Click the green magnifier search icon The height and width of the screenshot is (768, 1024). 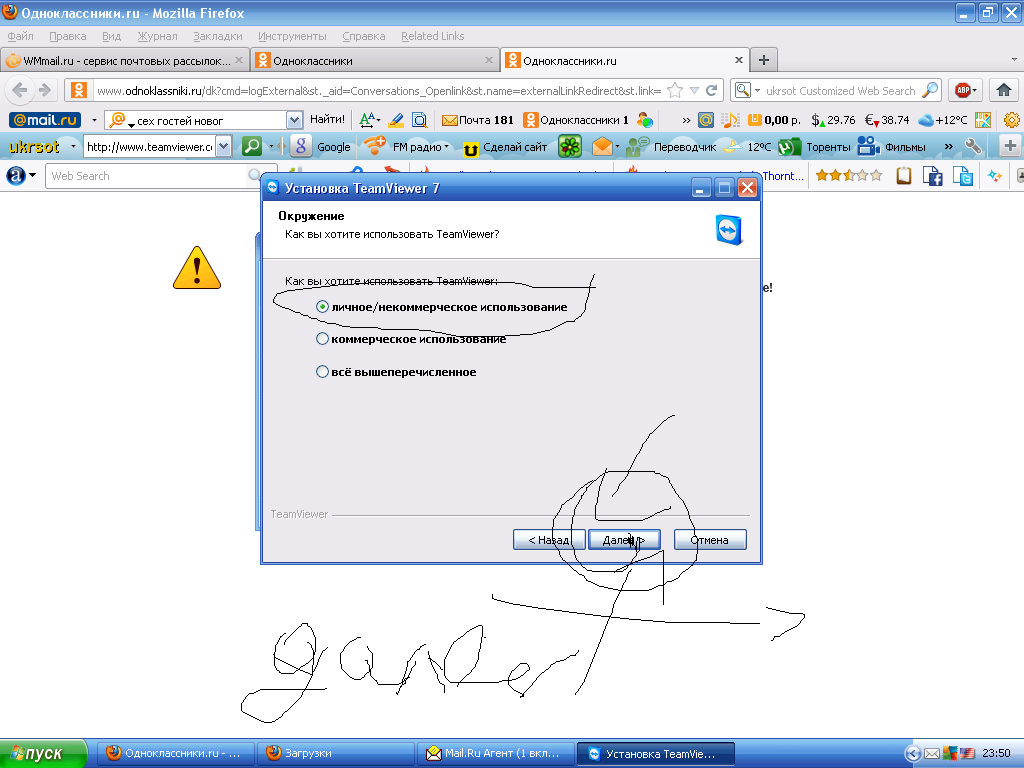click(252, 146)
